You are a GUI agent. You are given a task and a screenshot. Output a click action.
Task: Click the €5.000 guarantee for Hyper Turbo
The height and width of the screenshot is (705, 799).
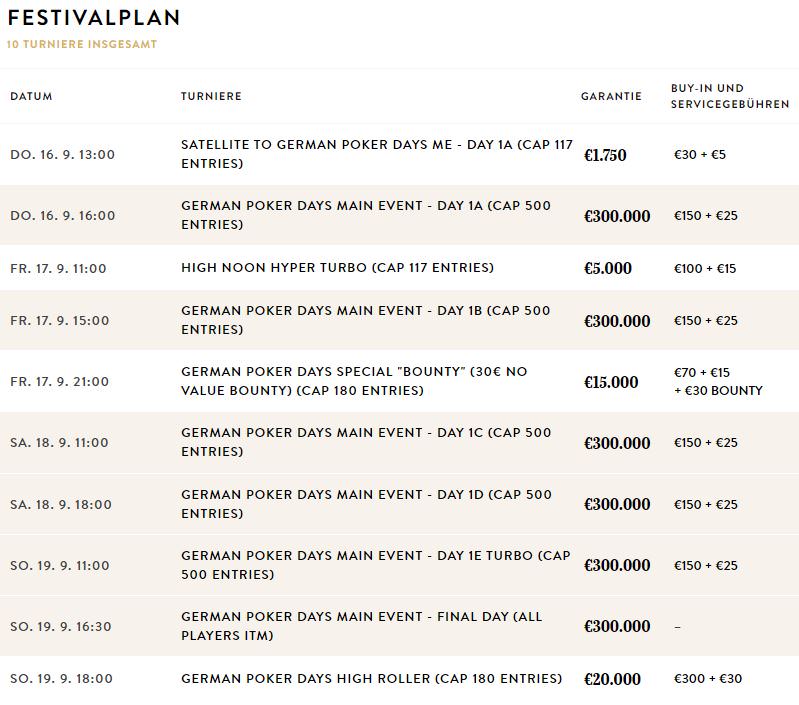click(608, 268)
